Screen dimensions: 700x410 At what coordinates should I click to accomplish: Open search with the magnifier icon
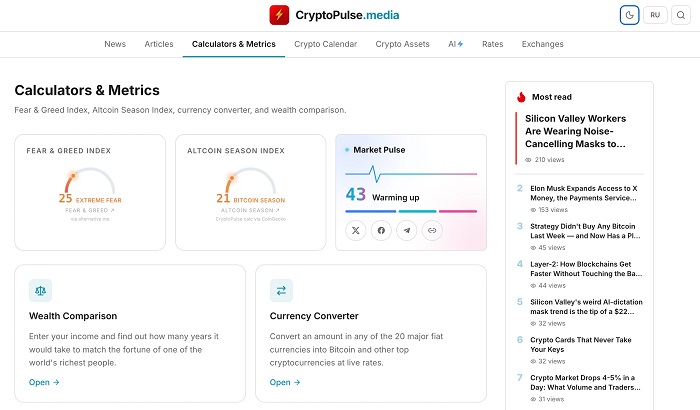[681, 15]
